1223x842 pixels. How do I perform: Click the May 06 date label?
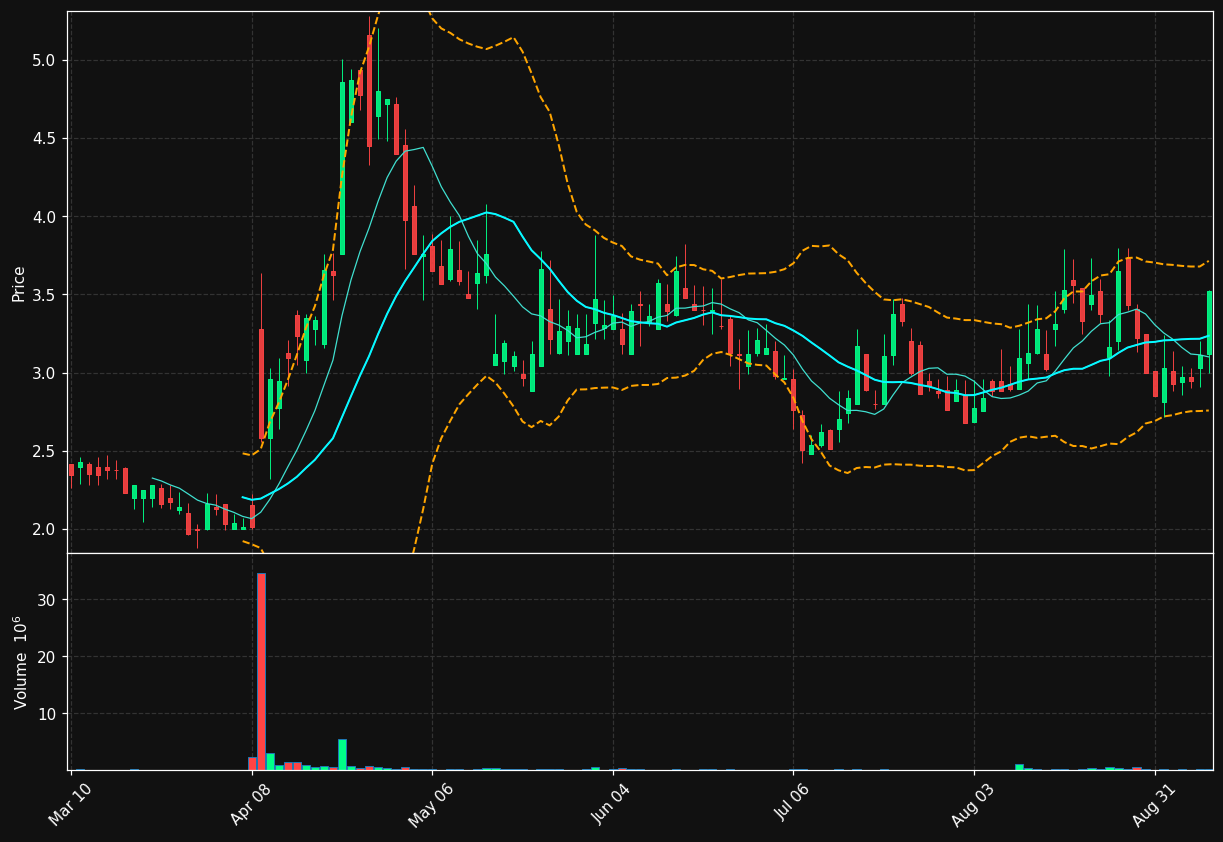point(431,804)
